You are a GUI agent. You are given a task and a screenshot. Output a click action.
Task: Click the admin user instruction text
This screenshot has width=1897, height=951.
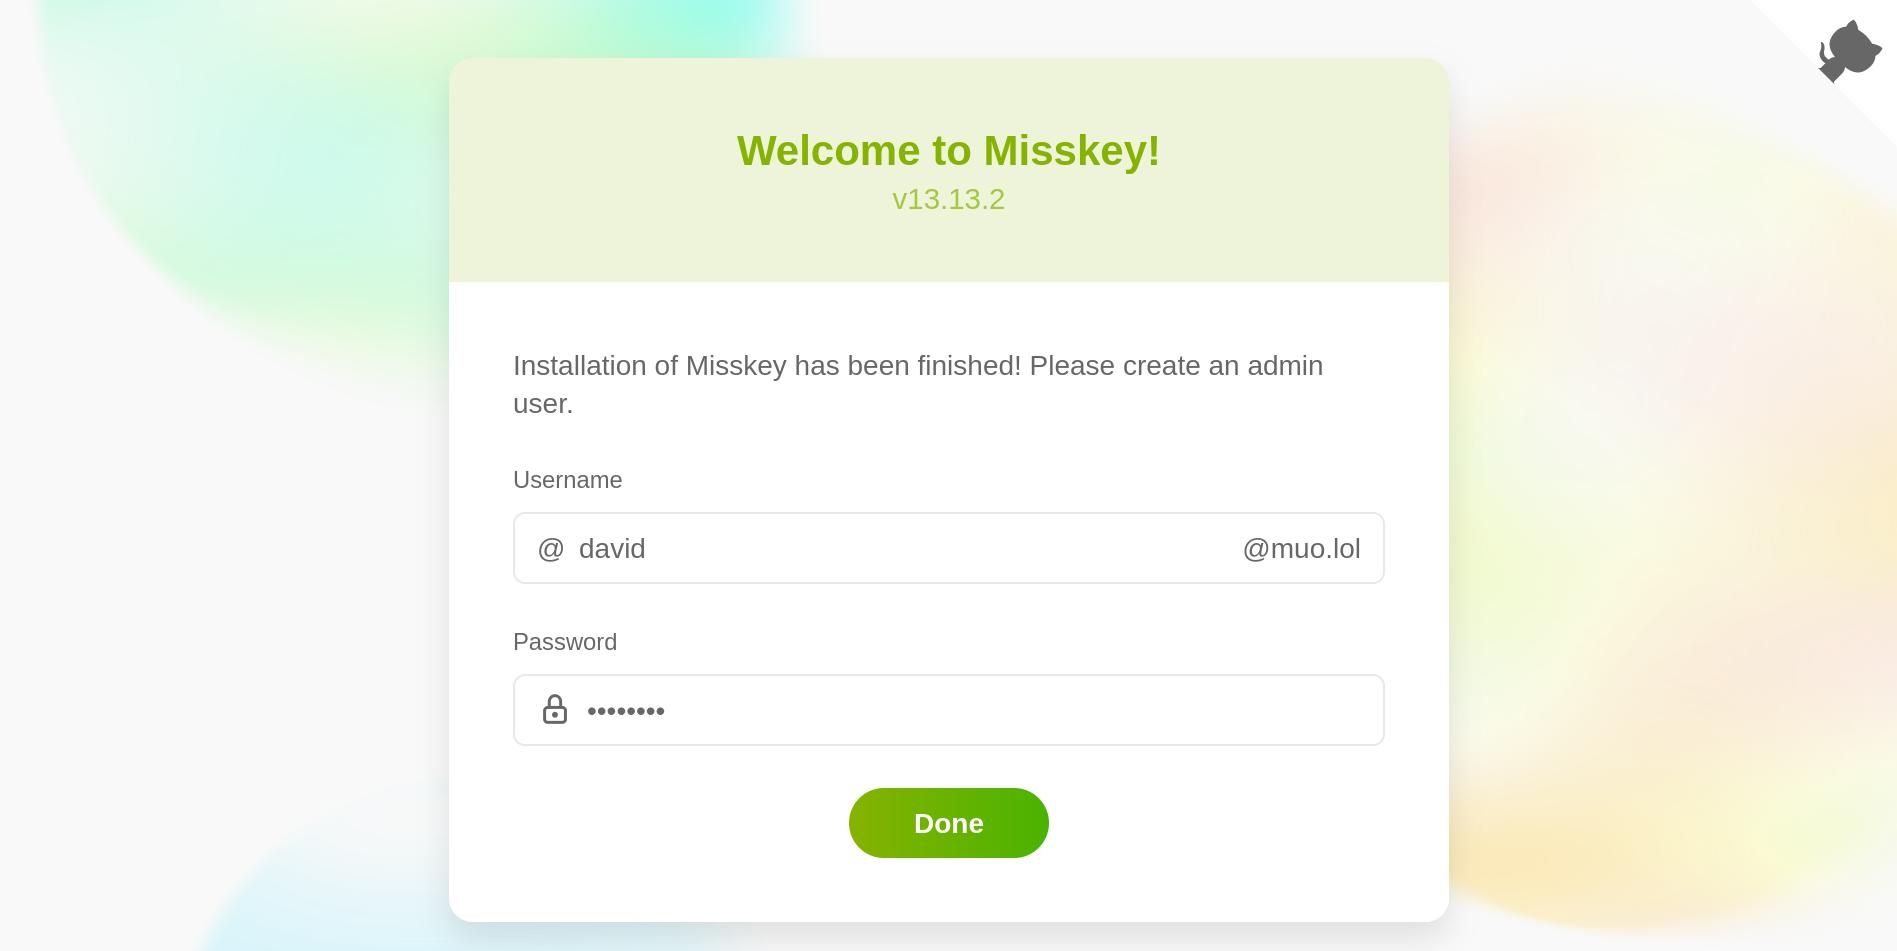point(917,385)
